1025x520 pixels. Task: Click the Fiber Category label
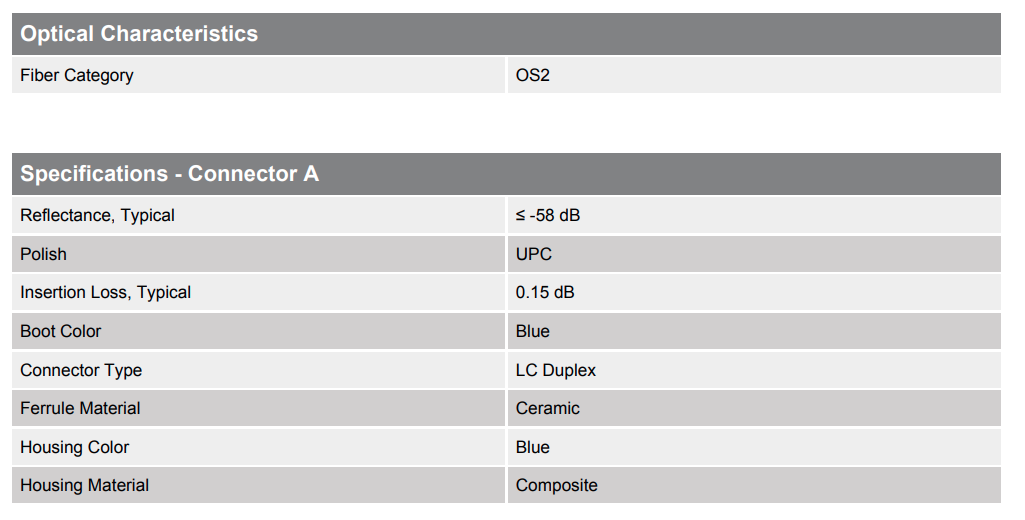tap(77, 75)
